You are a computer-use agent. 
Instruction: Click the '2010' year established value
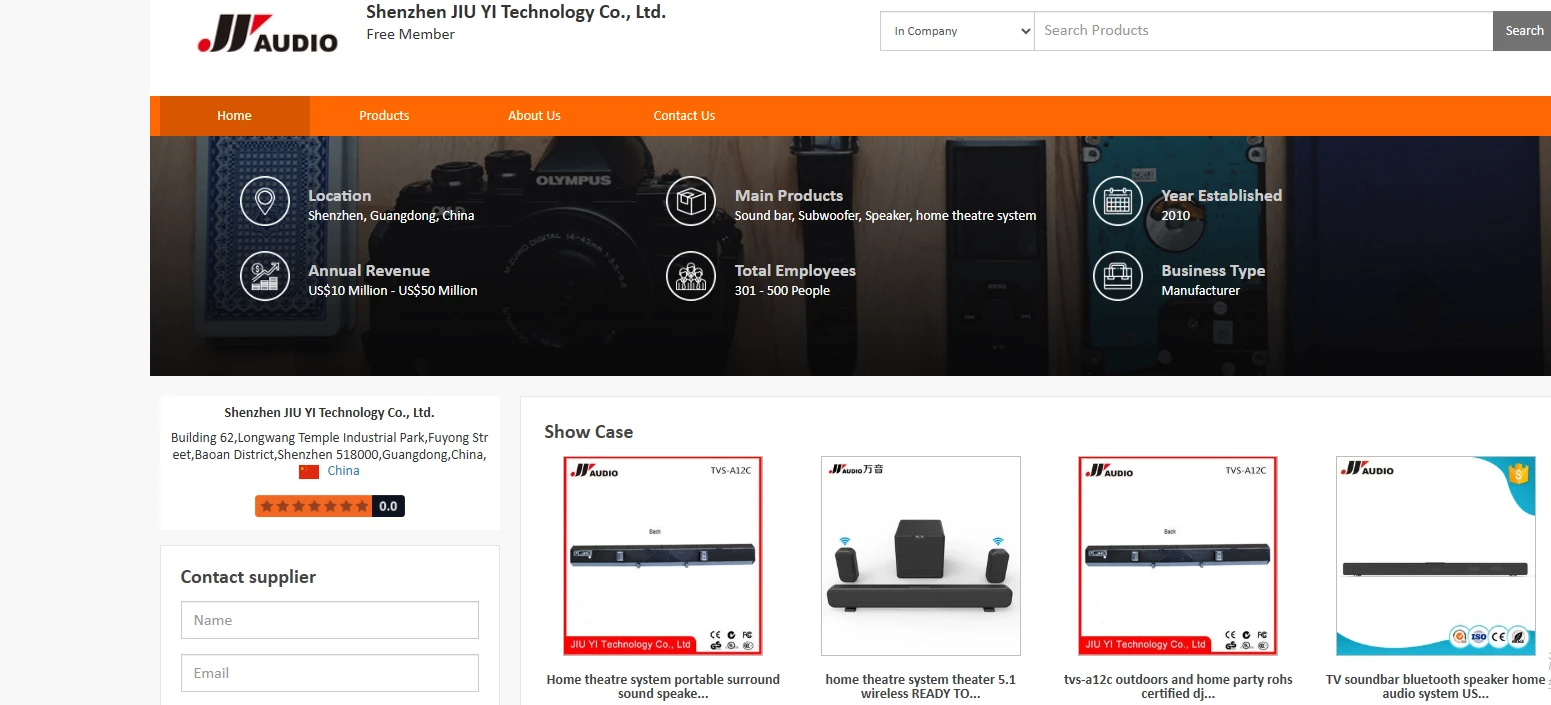click(1176, 215)
